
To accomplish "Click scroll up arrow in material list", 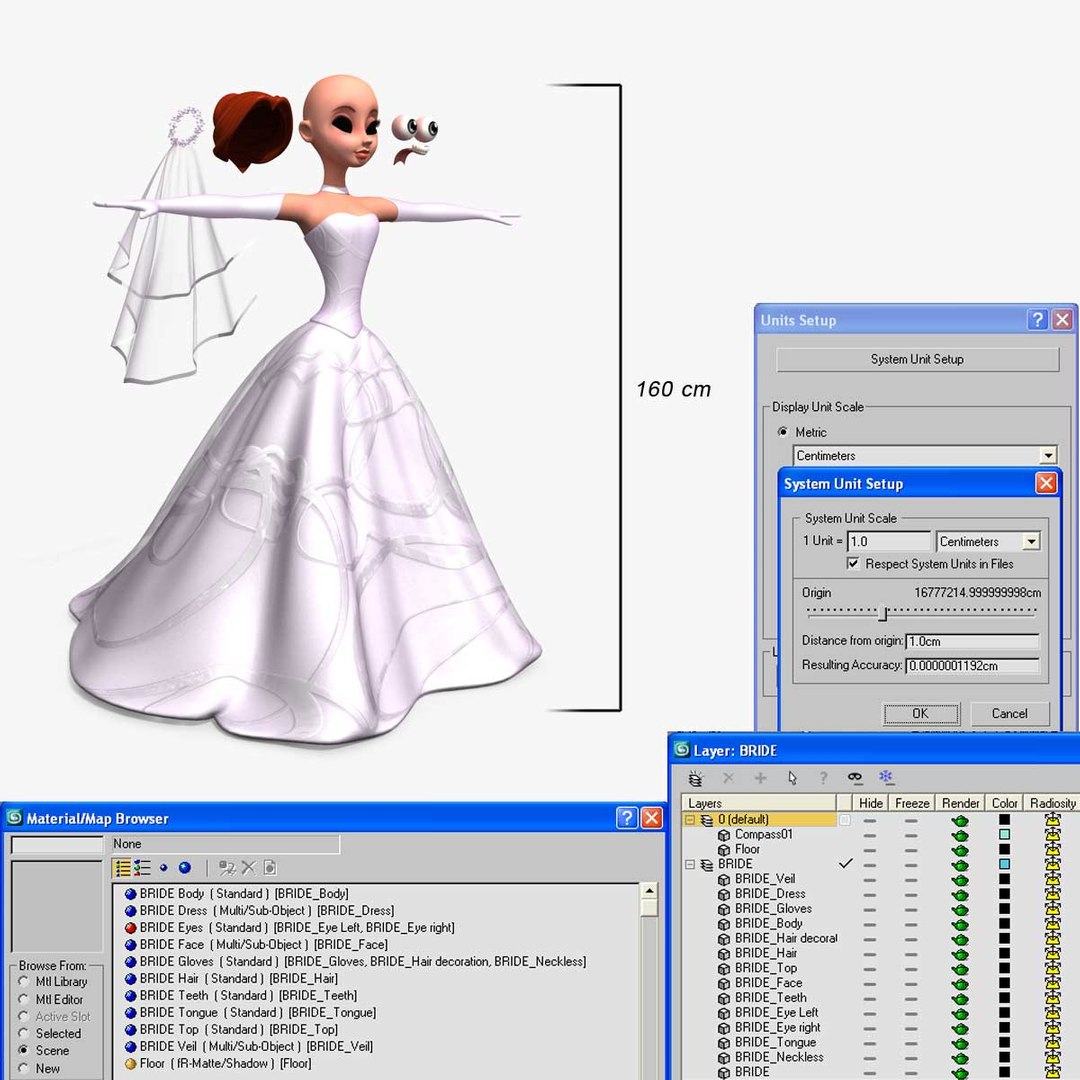I will point(648,891).
